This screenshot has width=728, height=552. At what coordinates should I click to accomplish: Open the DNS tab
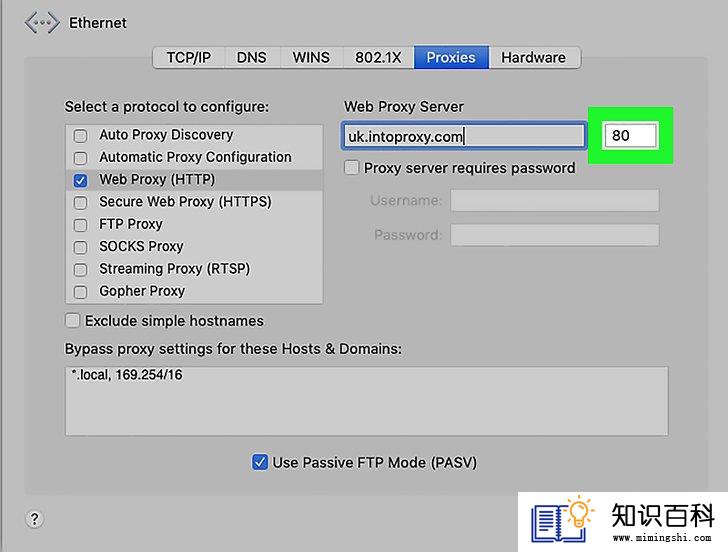point(252,58)
